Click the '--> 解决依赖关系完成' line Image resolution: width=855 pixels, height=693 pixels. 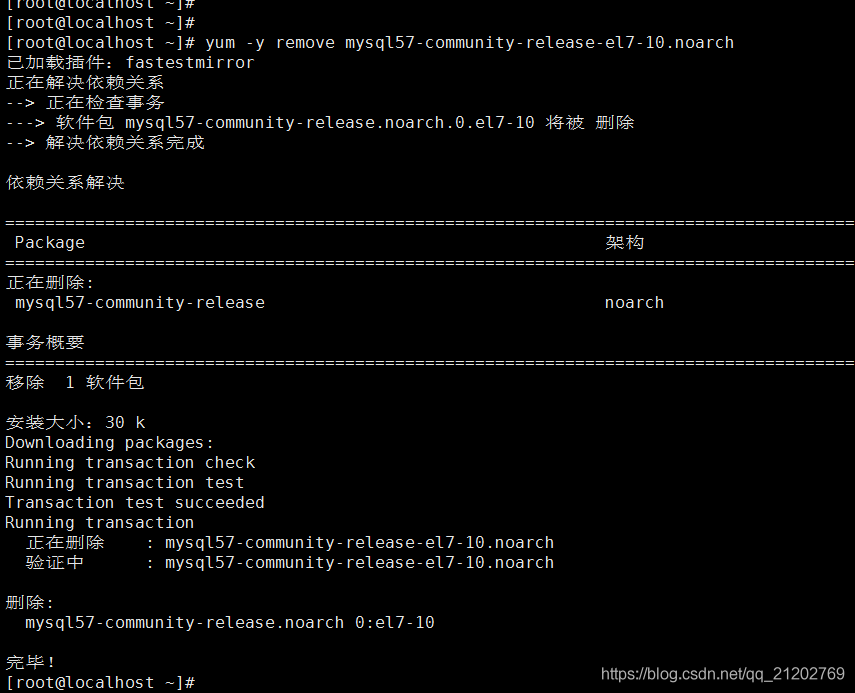point(105,143)
